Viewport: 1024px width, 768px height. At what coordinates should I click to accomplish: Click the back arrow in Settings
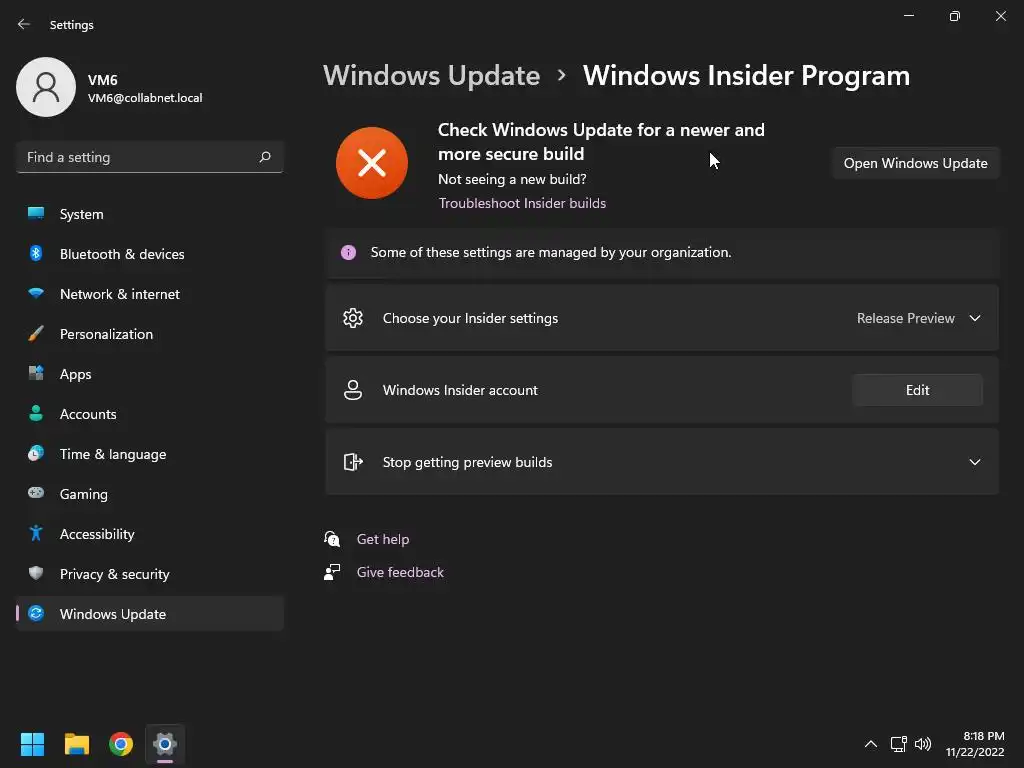(24, 25)
